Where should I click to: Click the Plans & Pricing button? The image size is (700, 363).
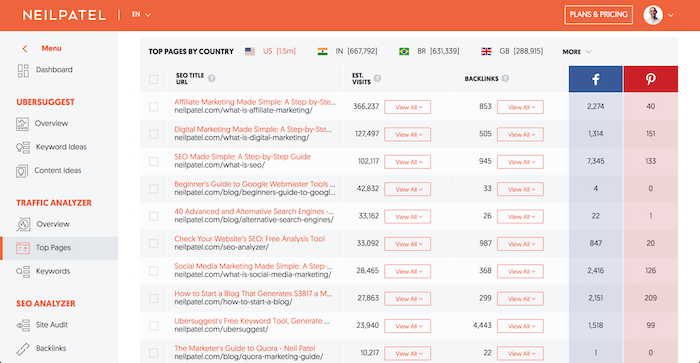(598, 15)
